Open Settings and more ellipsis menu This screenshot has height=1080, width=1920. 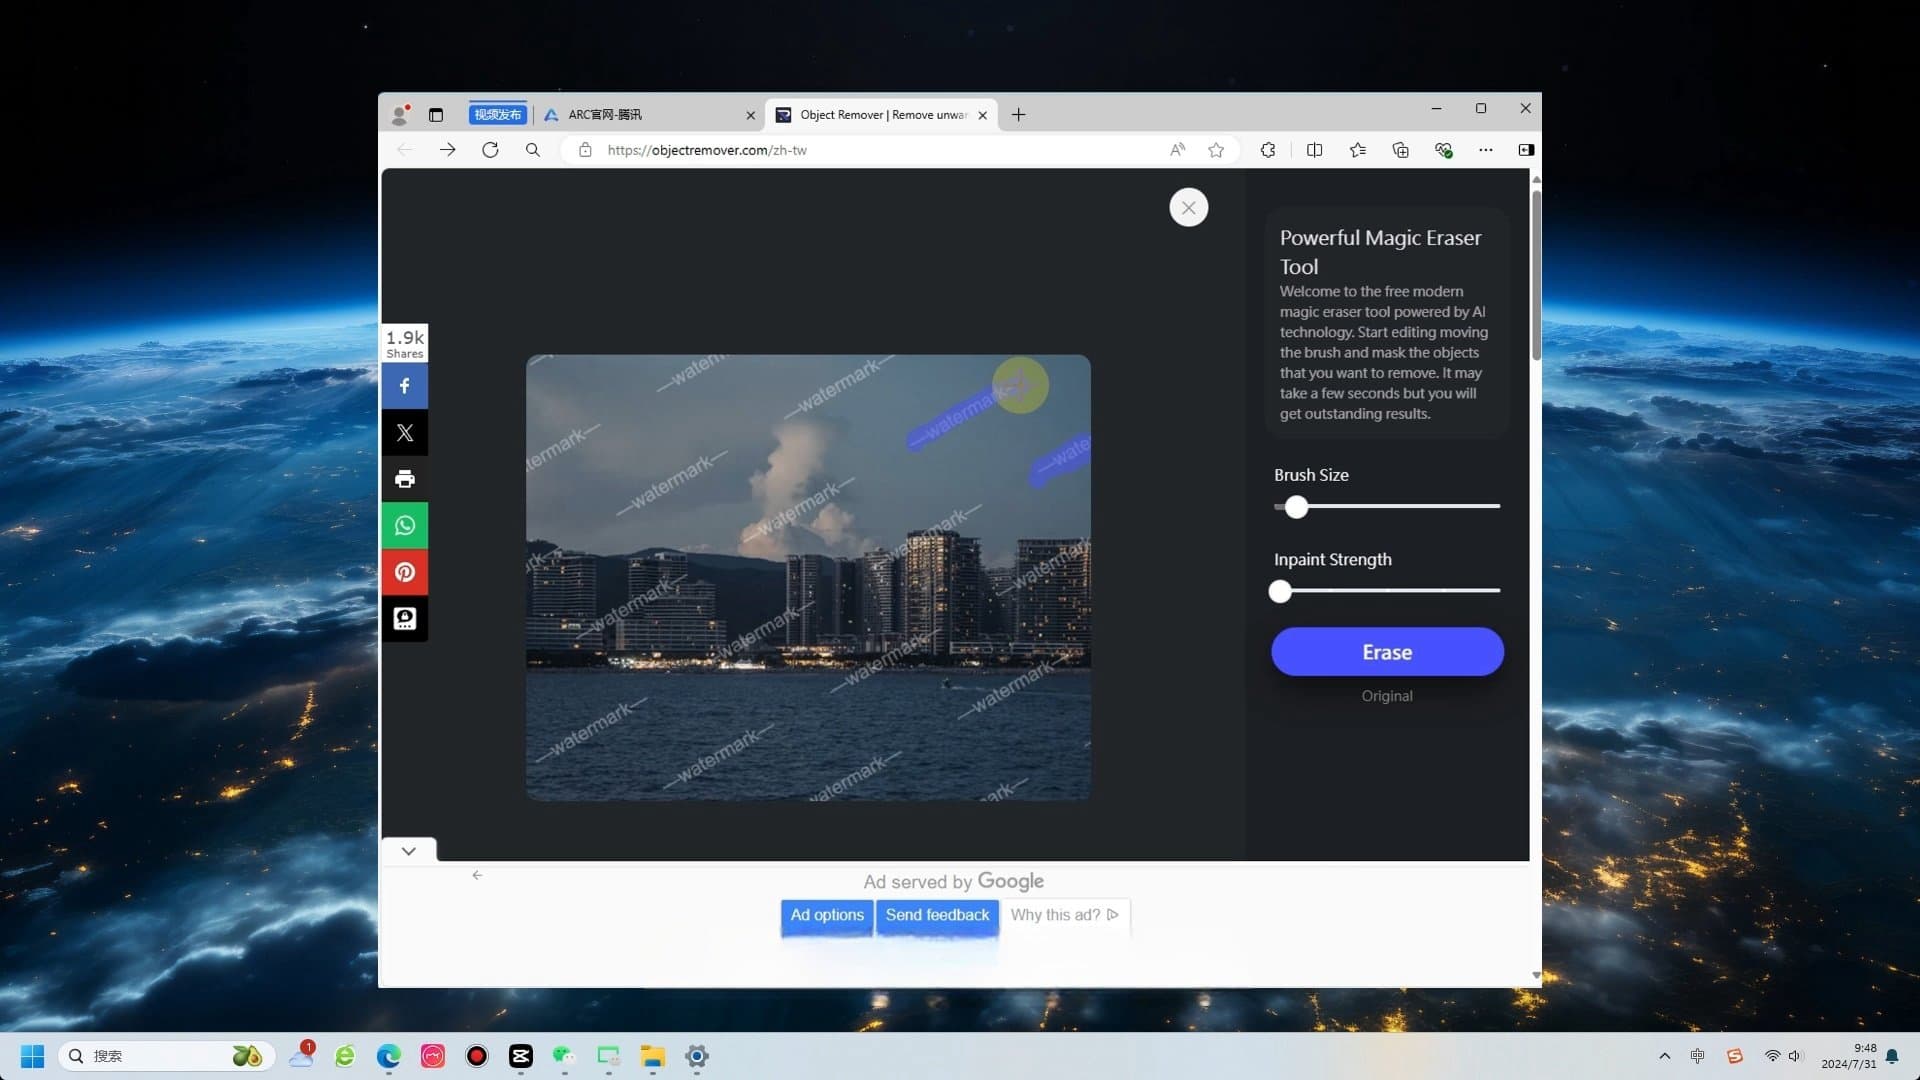[x=1486, y=150]
